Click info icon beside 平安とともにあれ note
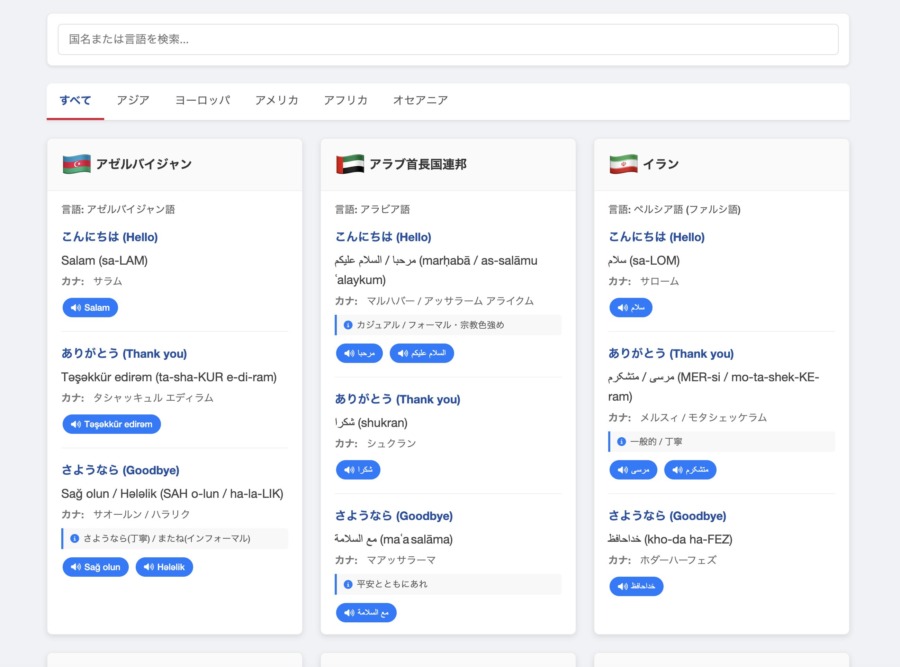900x667 pixels. (348, 584)
